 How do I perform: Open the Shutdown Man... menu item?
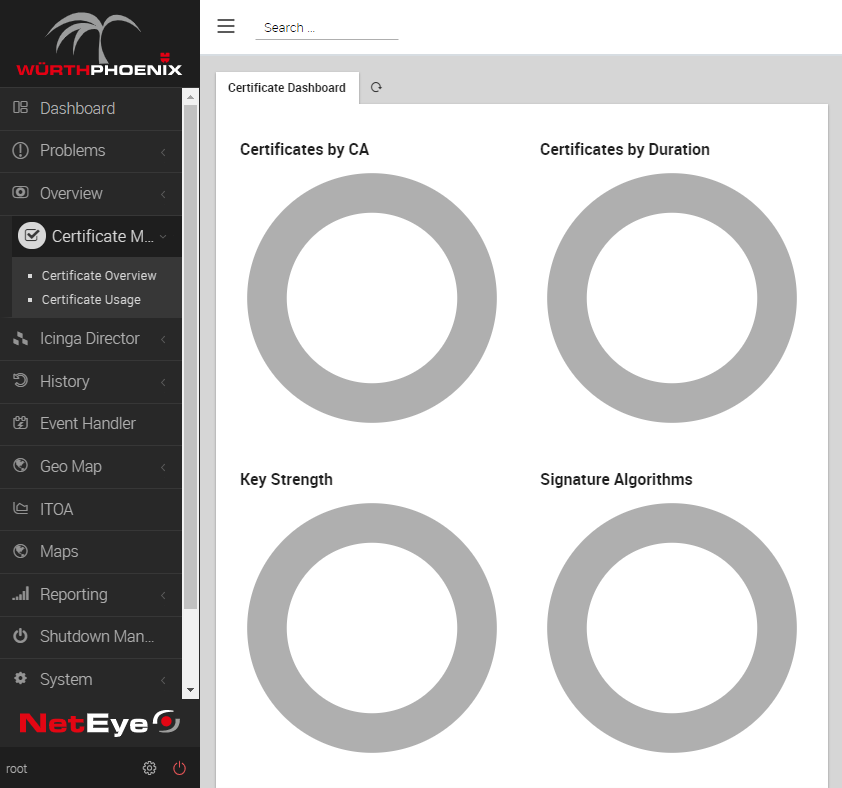pyautogui.click(x=91, y=637)
